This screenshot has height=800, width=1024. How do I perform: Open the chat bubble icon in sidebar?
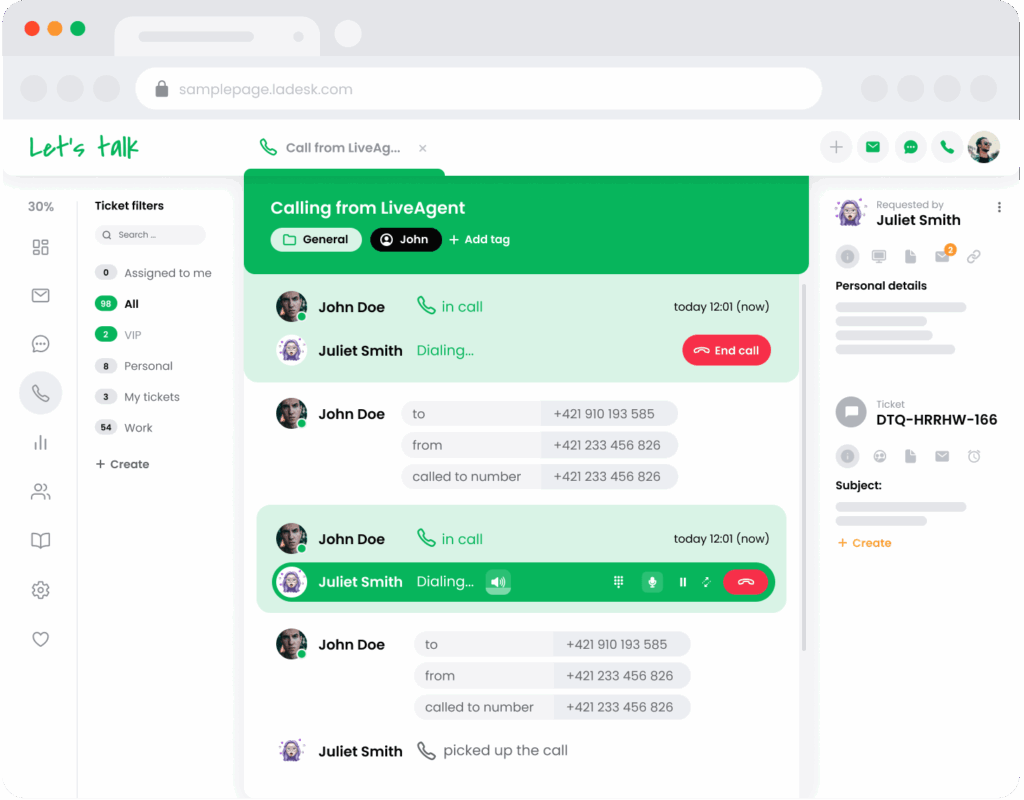(40, 344)
